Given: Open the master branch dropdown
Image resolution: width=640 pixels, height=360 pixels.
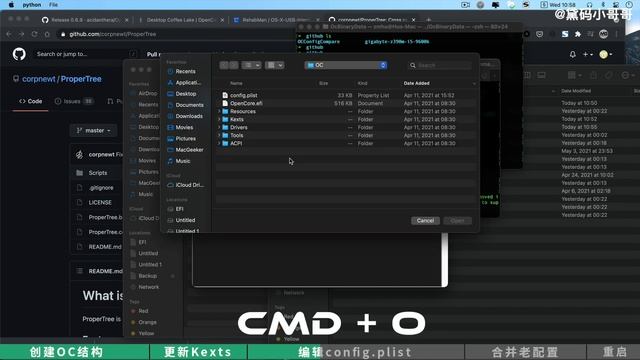Looking at the screenshot, I should tap(93, 131).
